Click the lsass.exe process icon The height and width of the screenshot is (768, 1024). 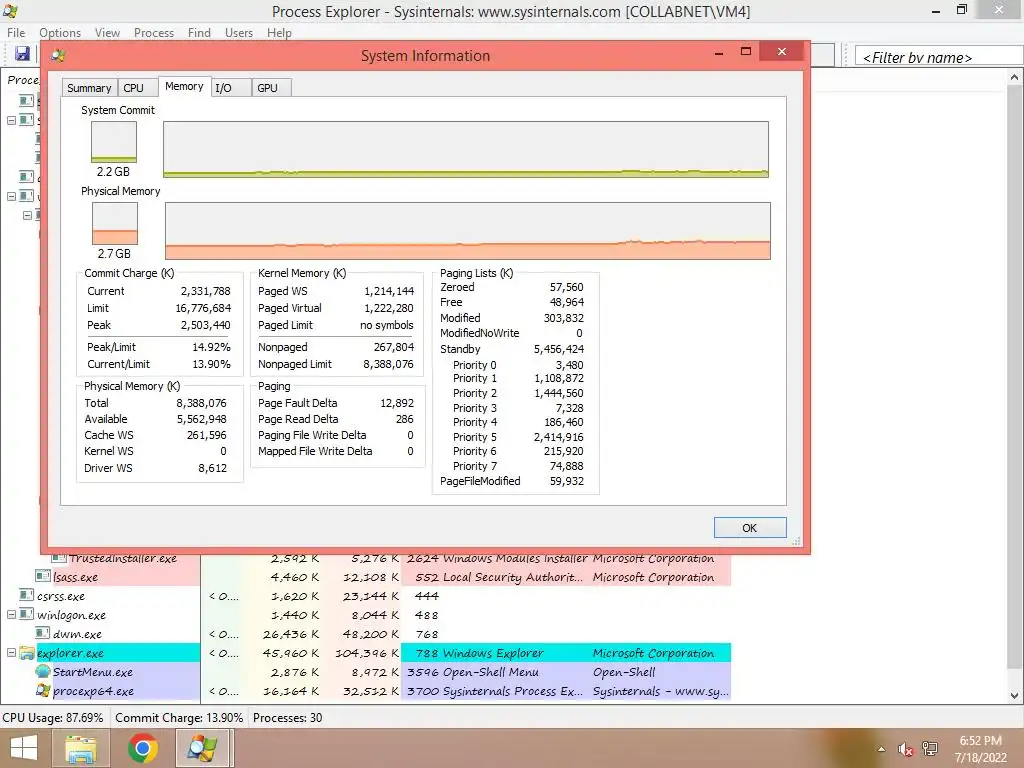coord(43,577)
